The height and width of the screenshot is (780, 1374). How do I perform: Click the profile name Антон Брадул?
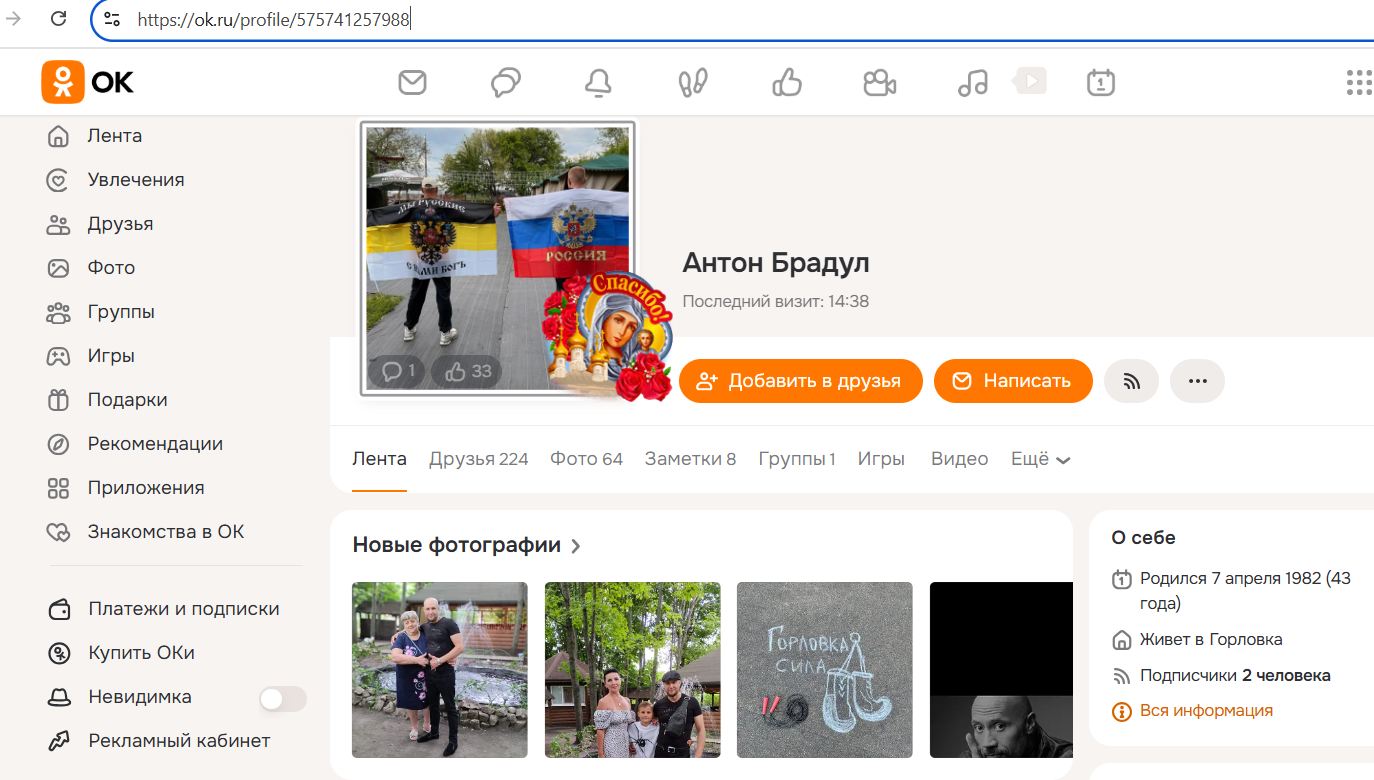pos(776,263)
